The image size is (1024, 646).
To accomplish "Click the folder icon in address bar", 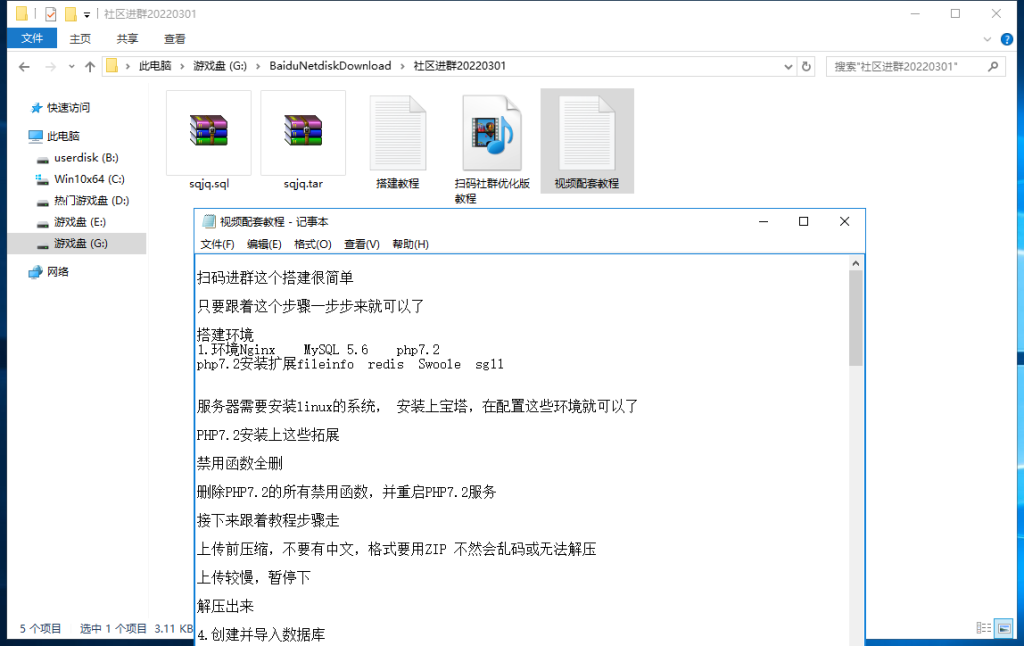I will (112, 66).
